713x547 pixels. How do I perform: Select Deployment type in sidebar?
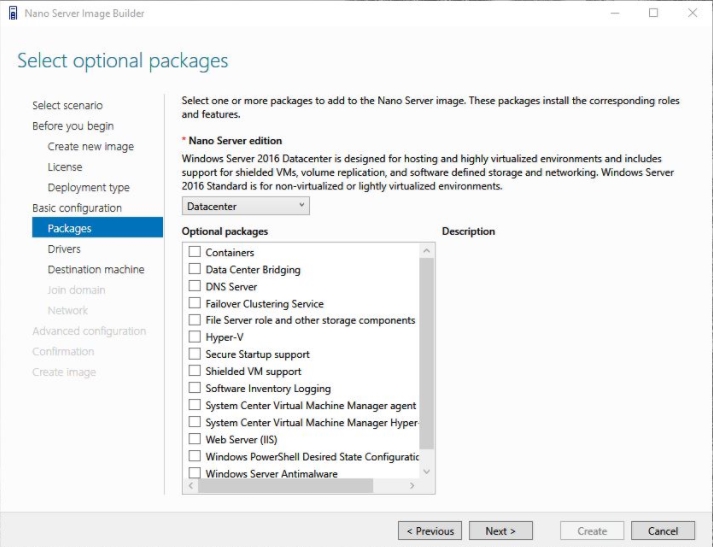click(x=88, y=187)
